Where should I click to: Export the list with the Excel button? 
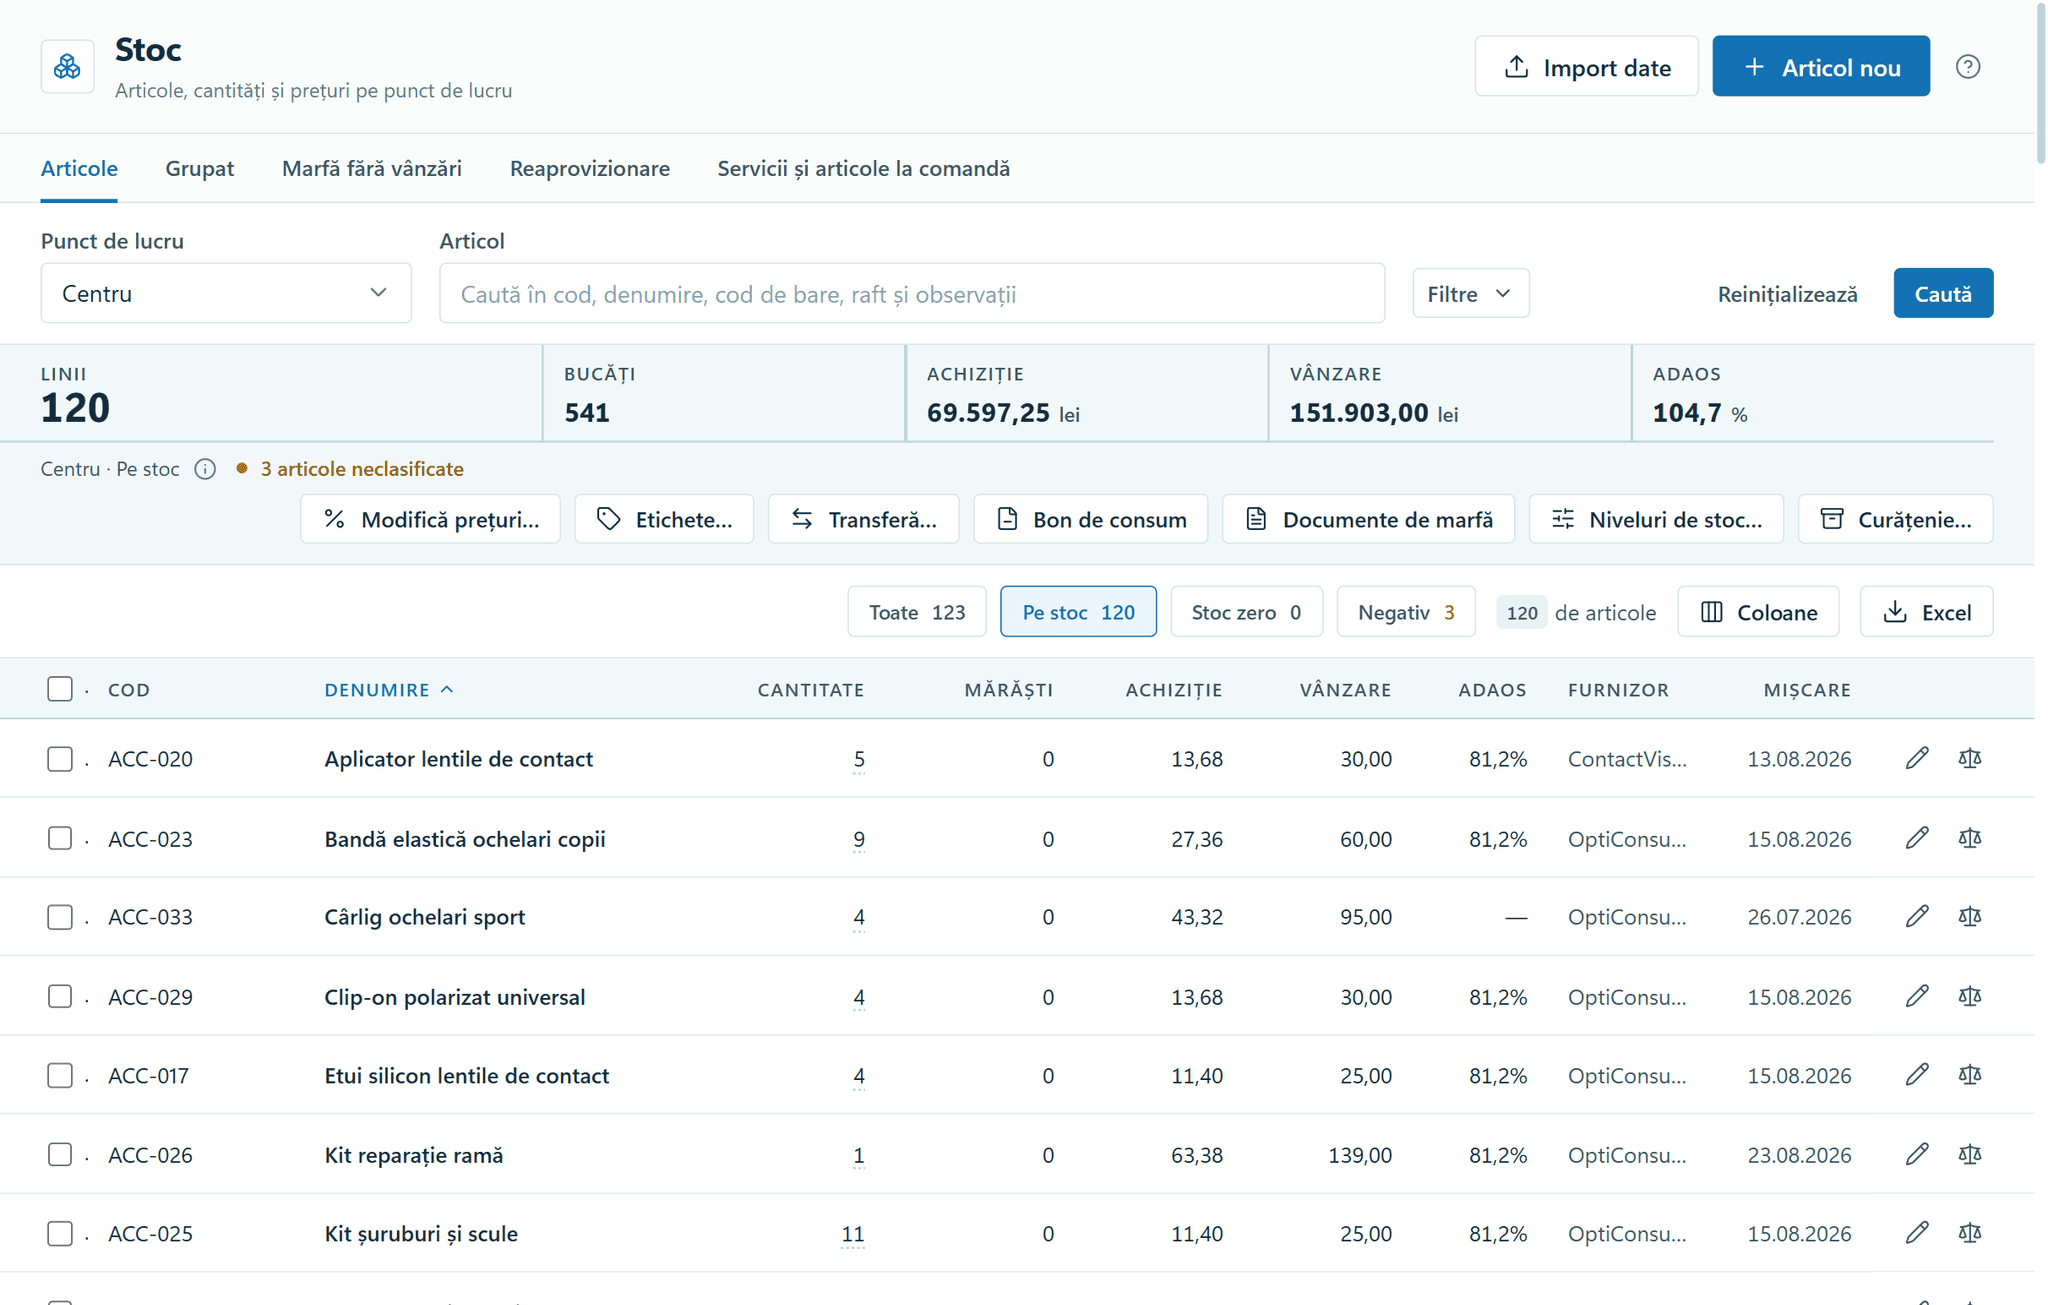(1926, 612)
